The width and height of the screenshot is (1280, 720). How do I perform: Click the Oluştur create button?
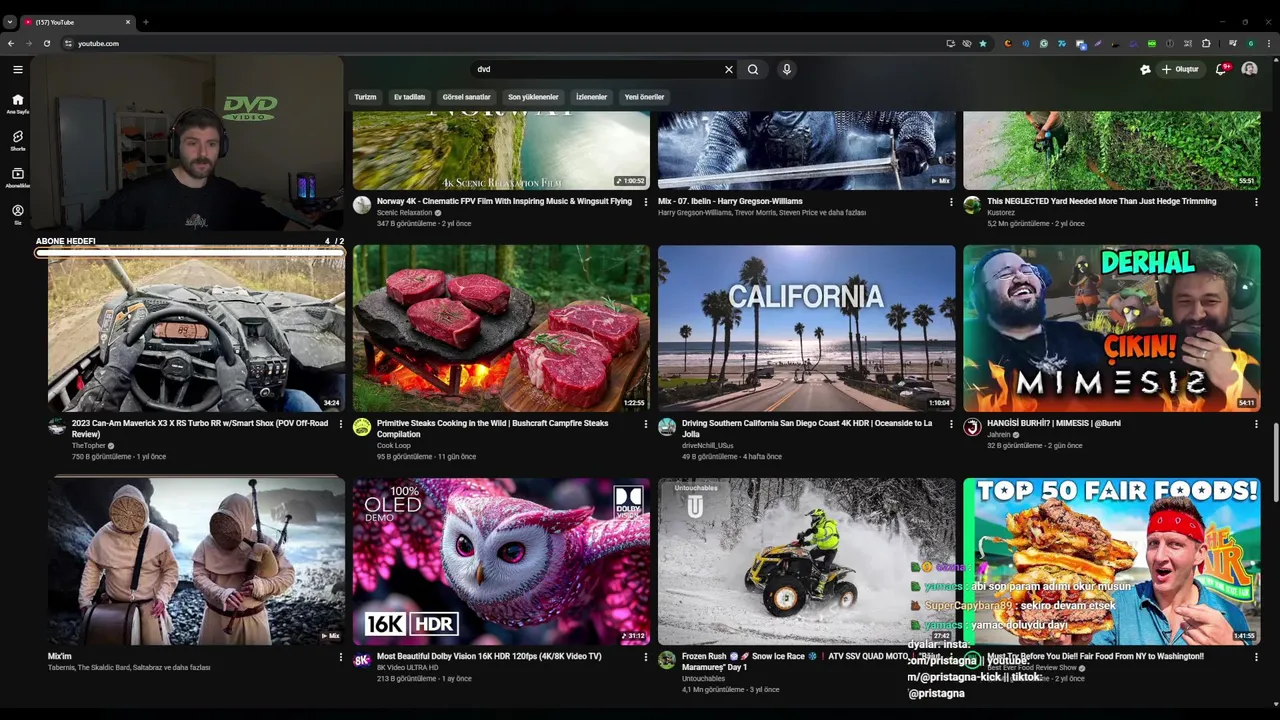pyautogui.click(x=1180, y=69)
